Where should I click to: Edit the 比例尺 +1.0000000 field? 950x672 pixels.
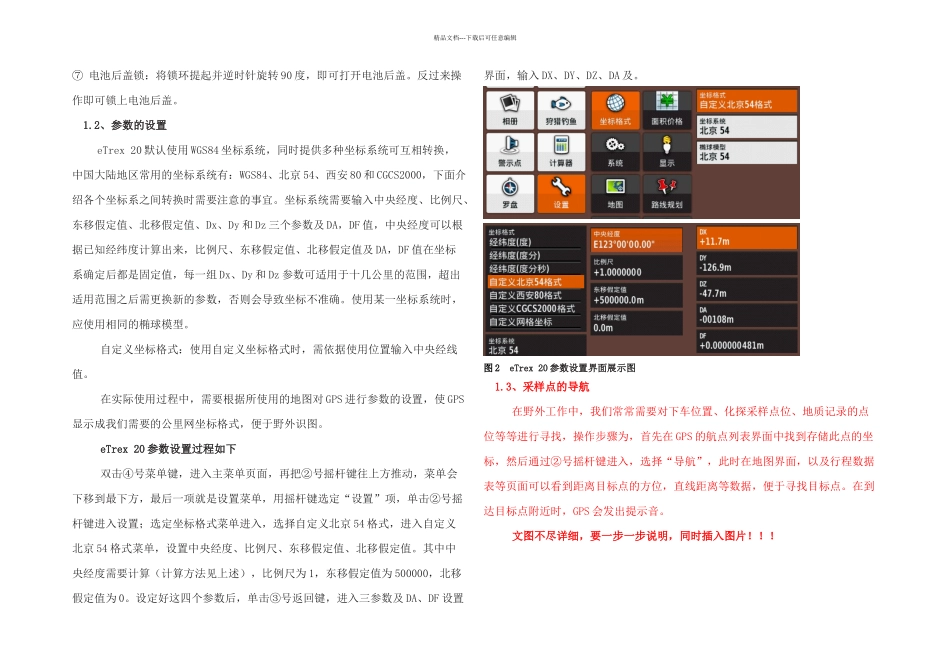[636, 267]
